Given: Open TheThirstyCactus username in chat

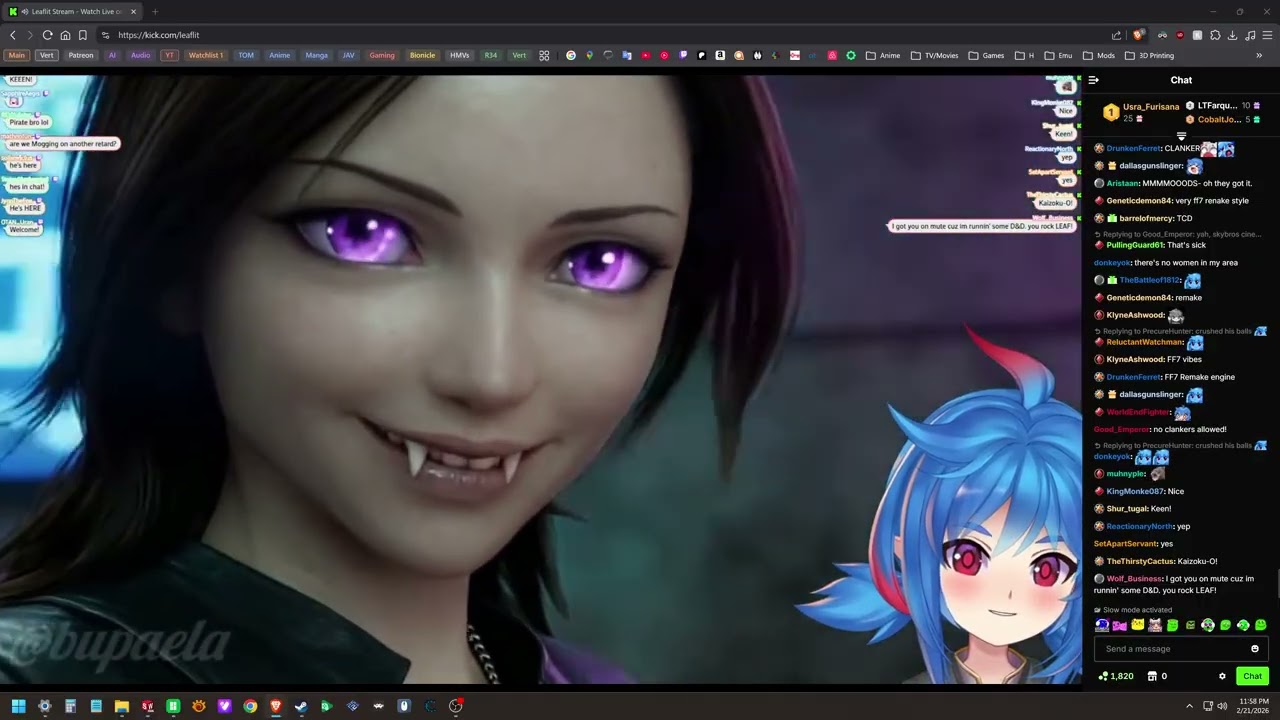Looking at the screenshot, I should pyautogui.click(x=1140, y=561).
